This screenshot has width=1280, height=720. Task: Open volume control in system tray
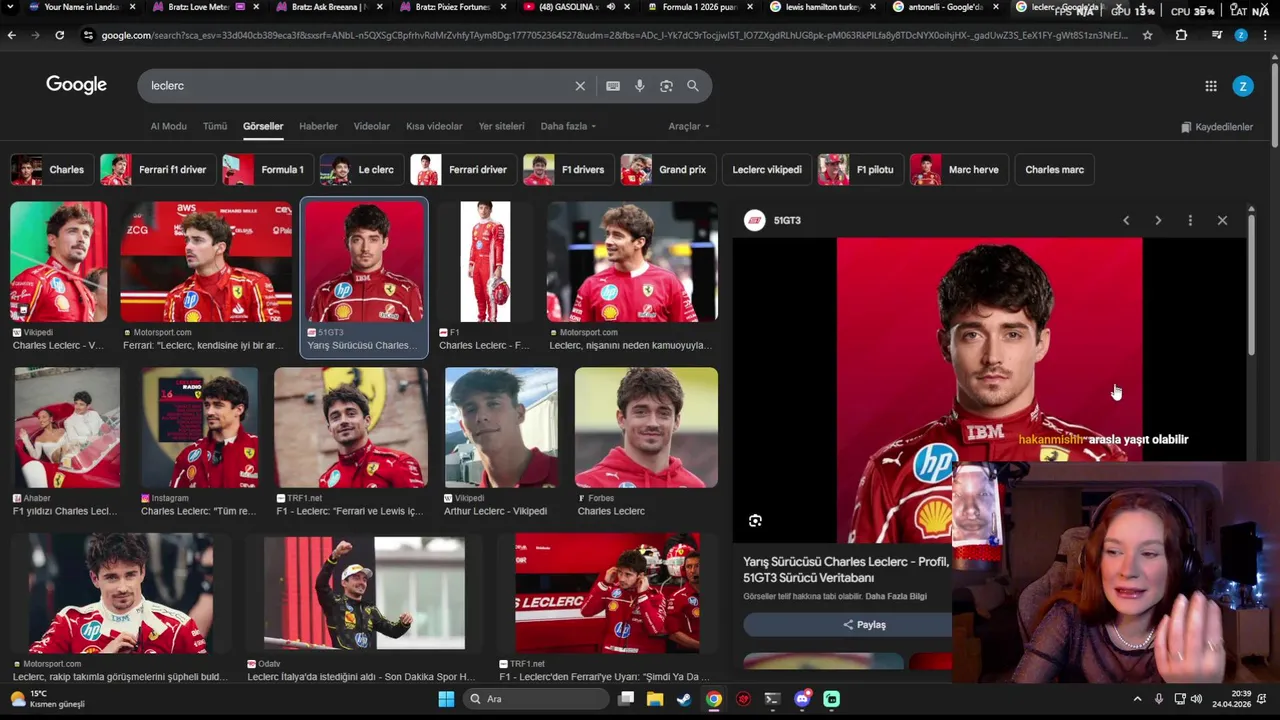pyautogui.click(x=1198, y=699)
